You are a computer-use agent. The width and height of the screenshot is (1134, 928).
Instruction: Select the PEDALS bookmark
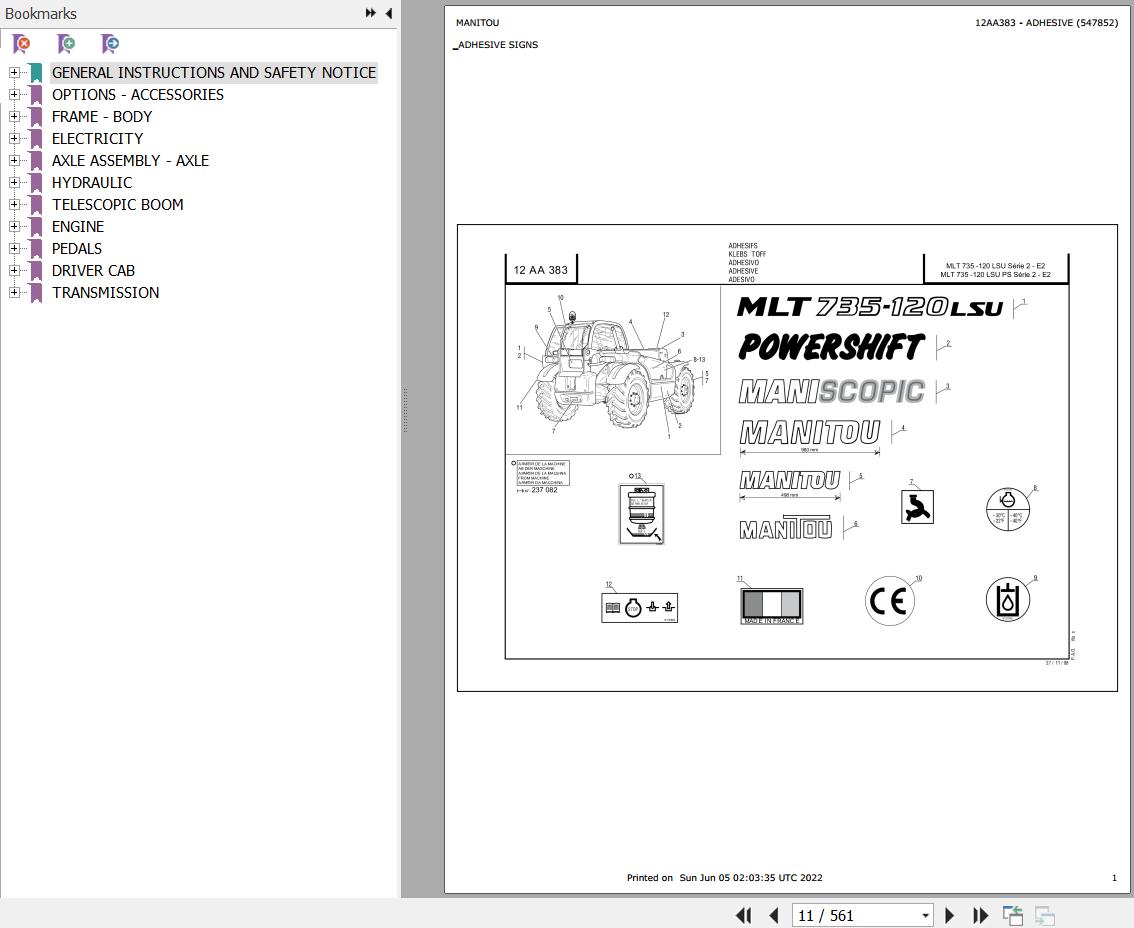click(77, 249)
